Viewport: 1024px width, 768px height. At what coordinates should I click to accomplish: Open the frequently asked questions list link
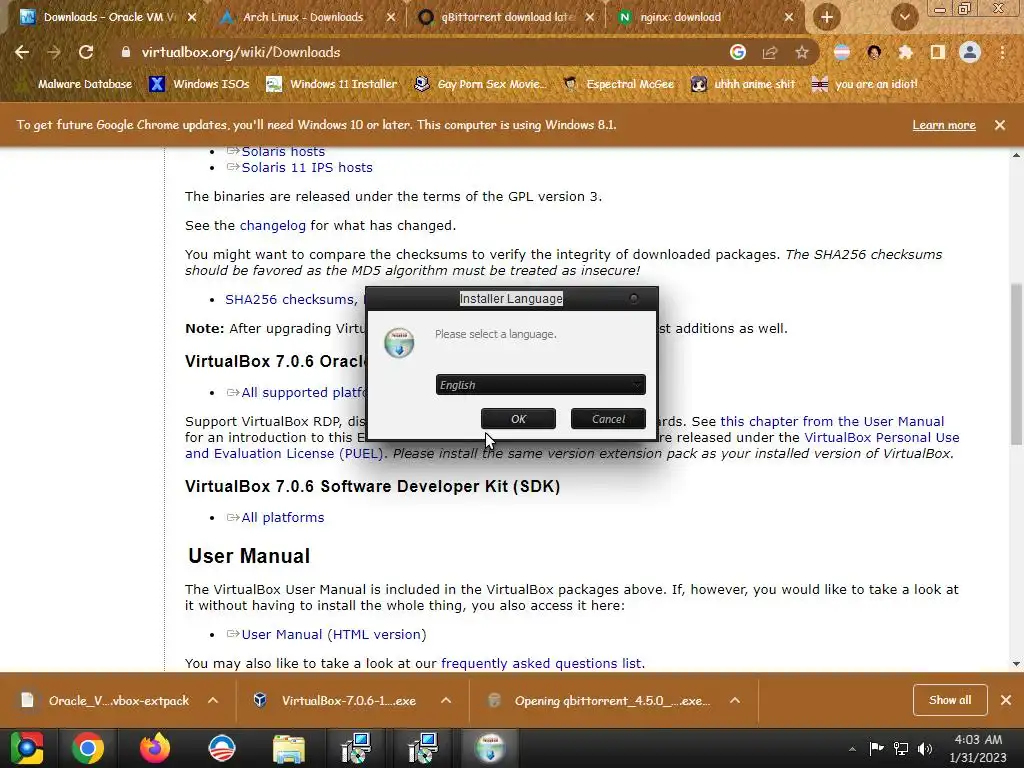click(541, 664)
